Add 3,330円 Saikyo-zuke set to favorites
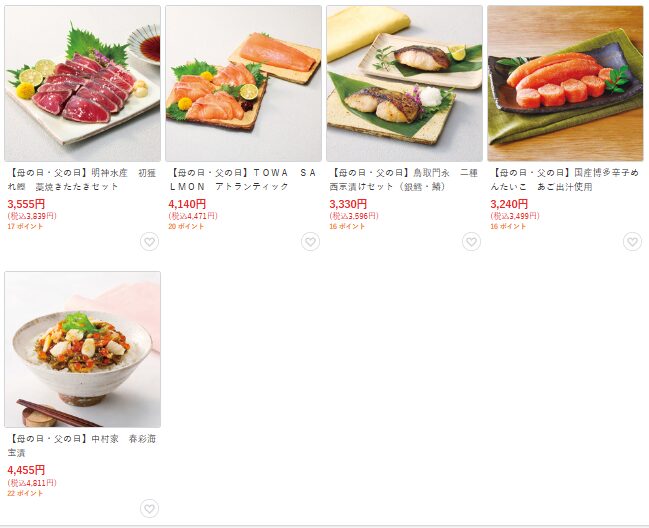Viewport: 649px width, 528px height. [471, 242]
